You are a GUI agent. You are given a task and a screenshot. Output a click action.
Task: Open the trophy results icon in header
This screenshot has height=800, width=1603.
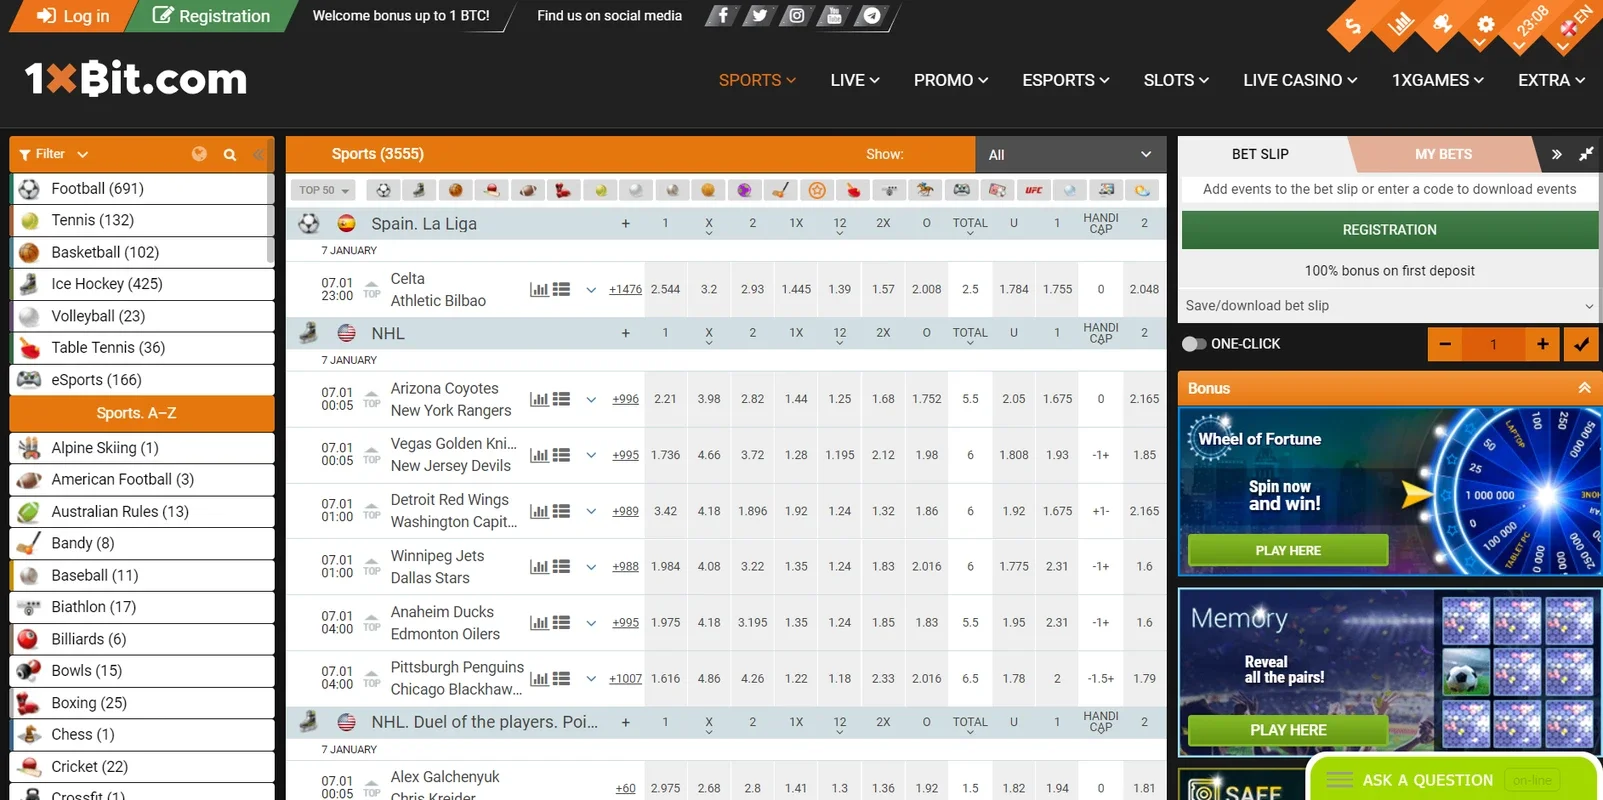point(1442,23)
